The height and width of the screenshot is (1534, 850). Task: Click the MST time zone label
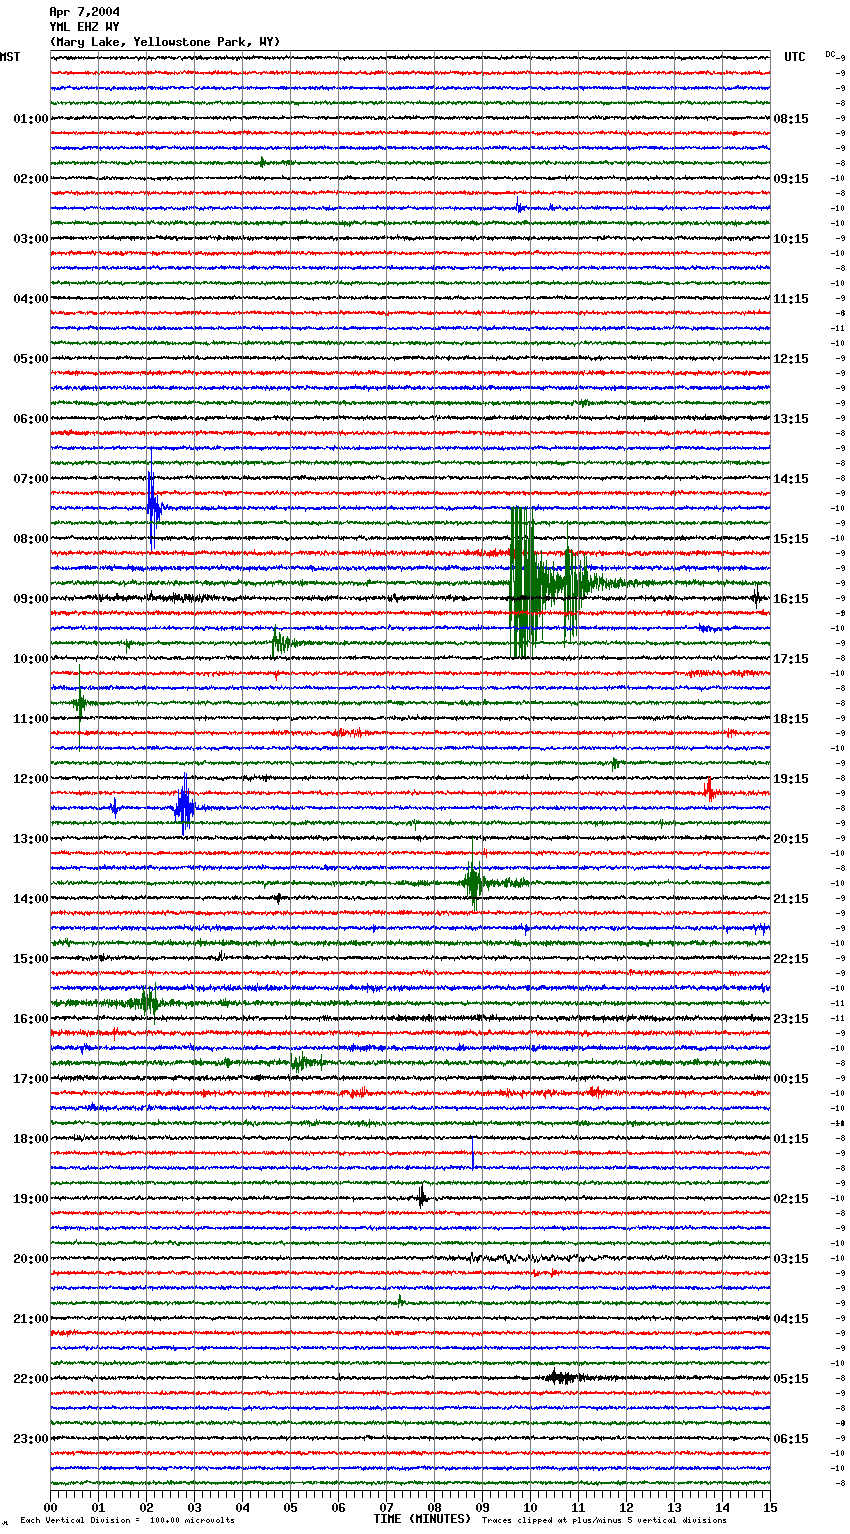10,57
